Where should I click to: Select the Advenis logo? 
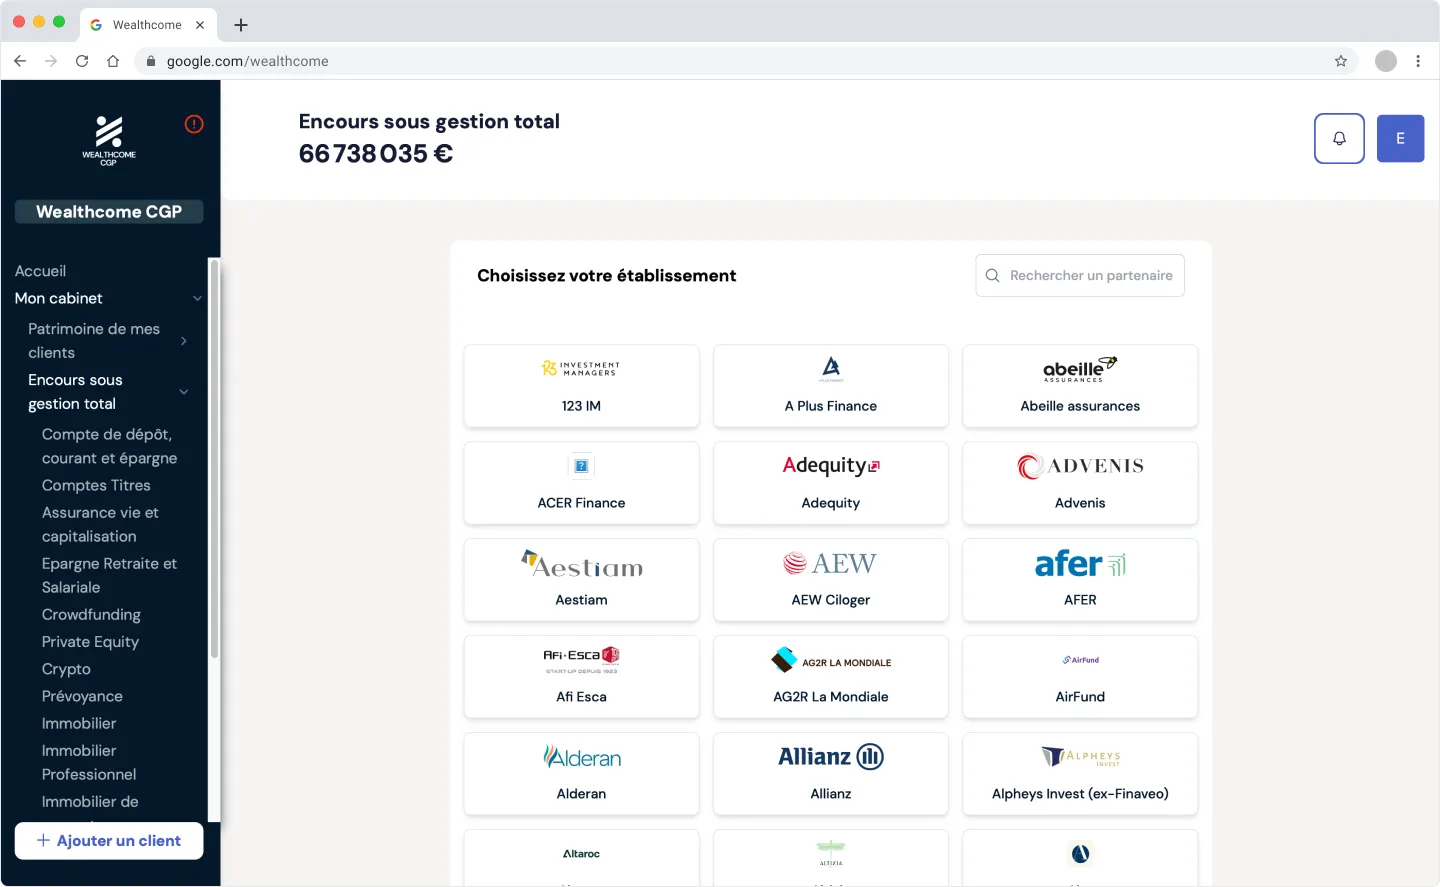1080,466
